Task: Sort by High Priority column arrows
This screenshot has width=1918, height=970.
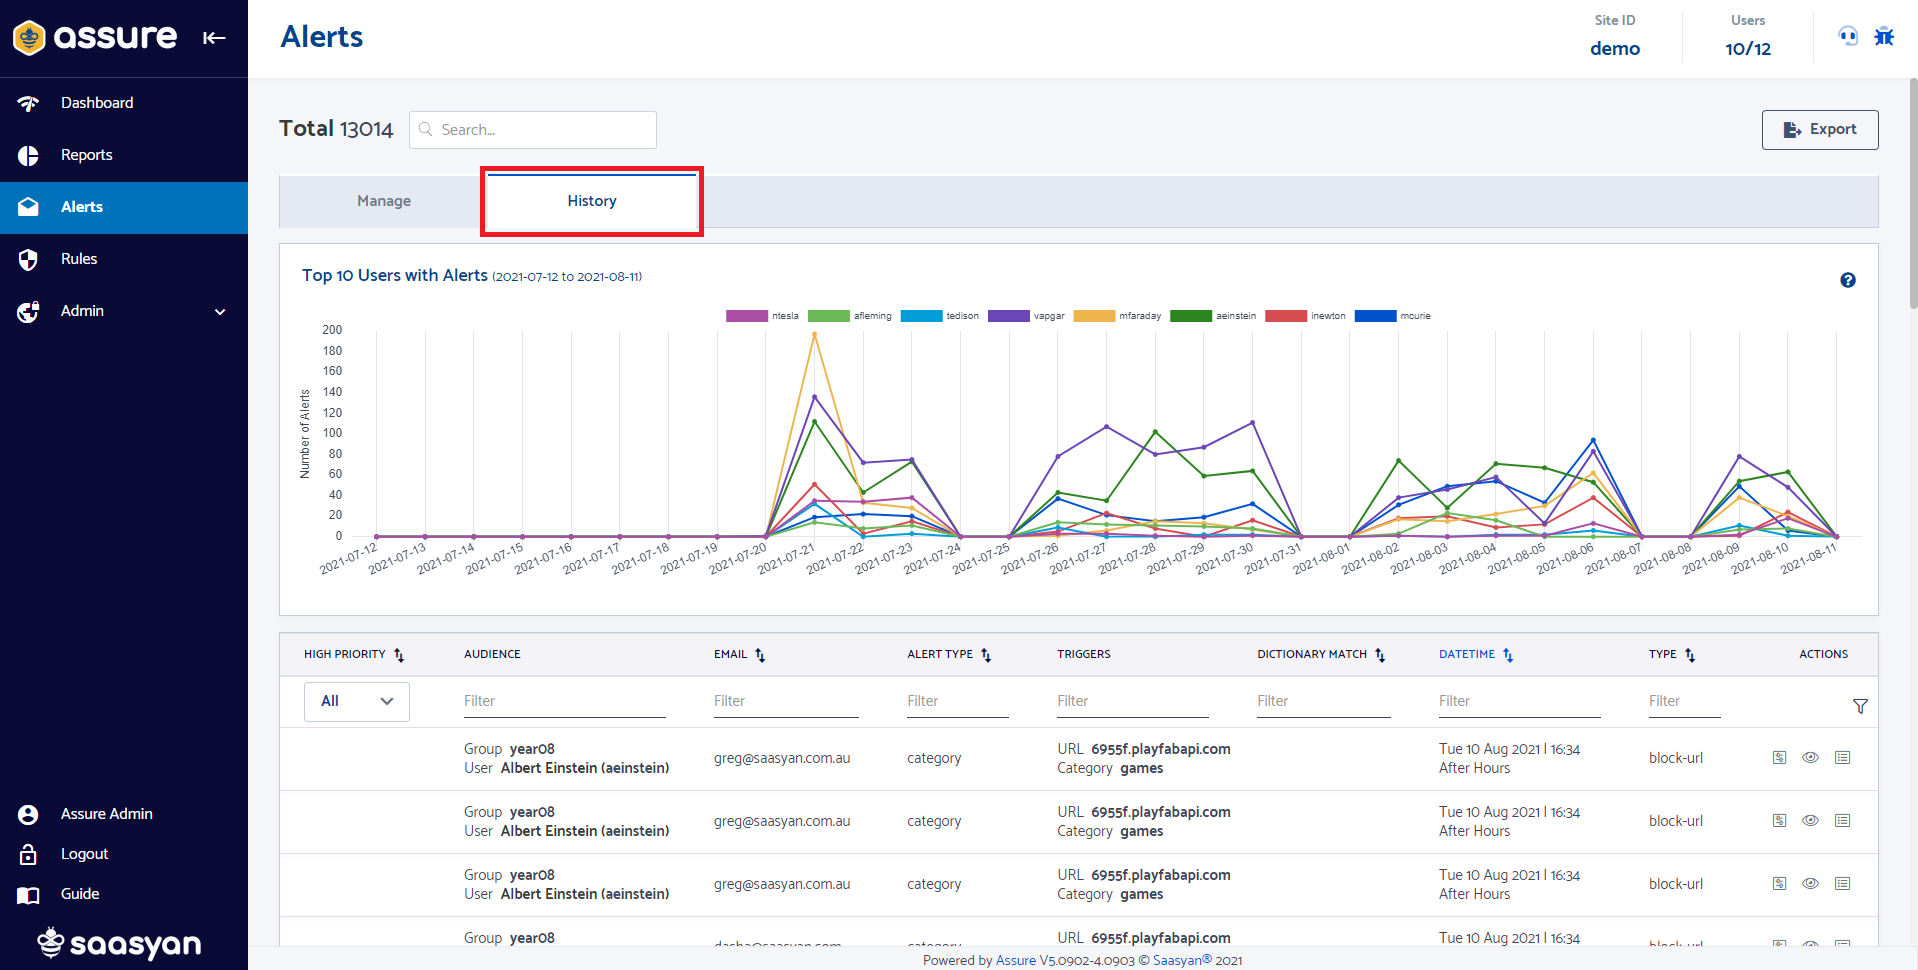Action: click(x=399, y=655)
